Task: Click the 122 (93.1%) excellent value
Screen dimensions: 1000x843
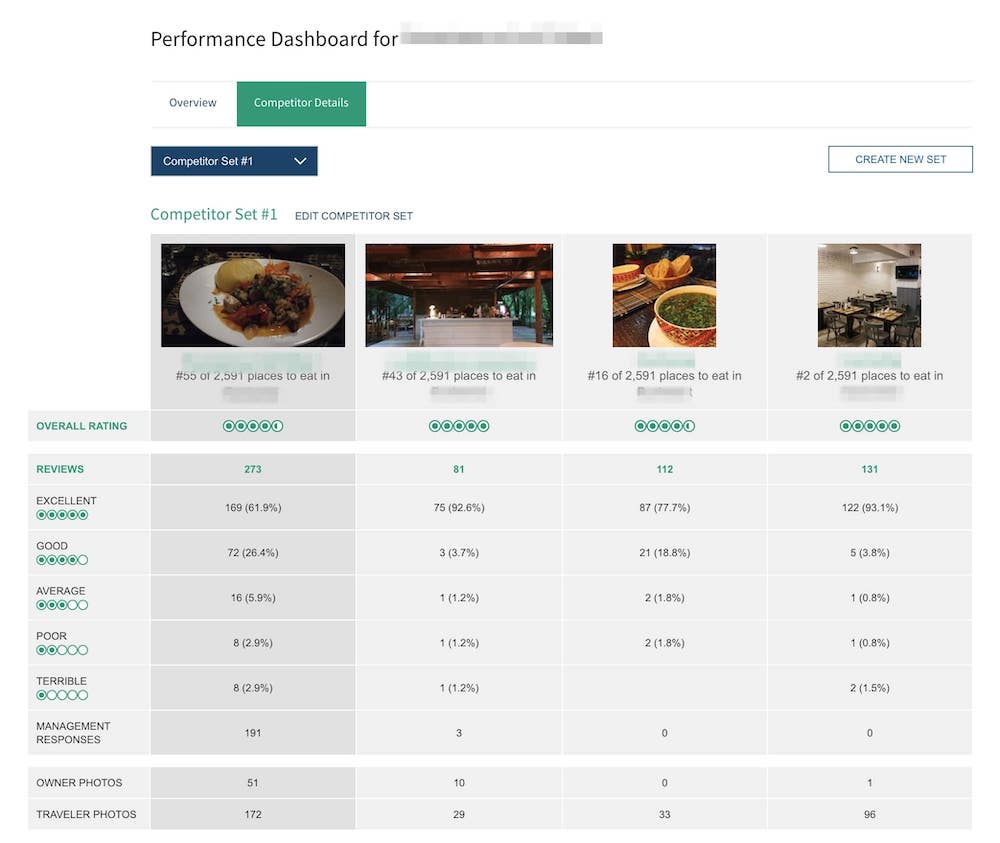Action: coord(869,508)
